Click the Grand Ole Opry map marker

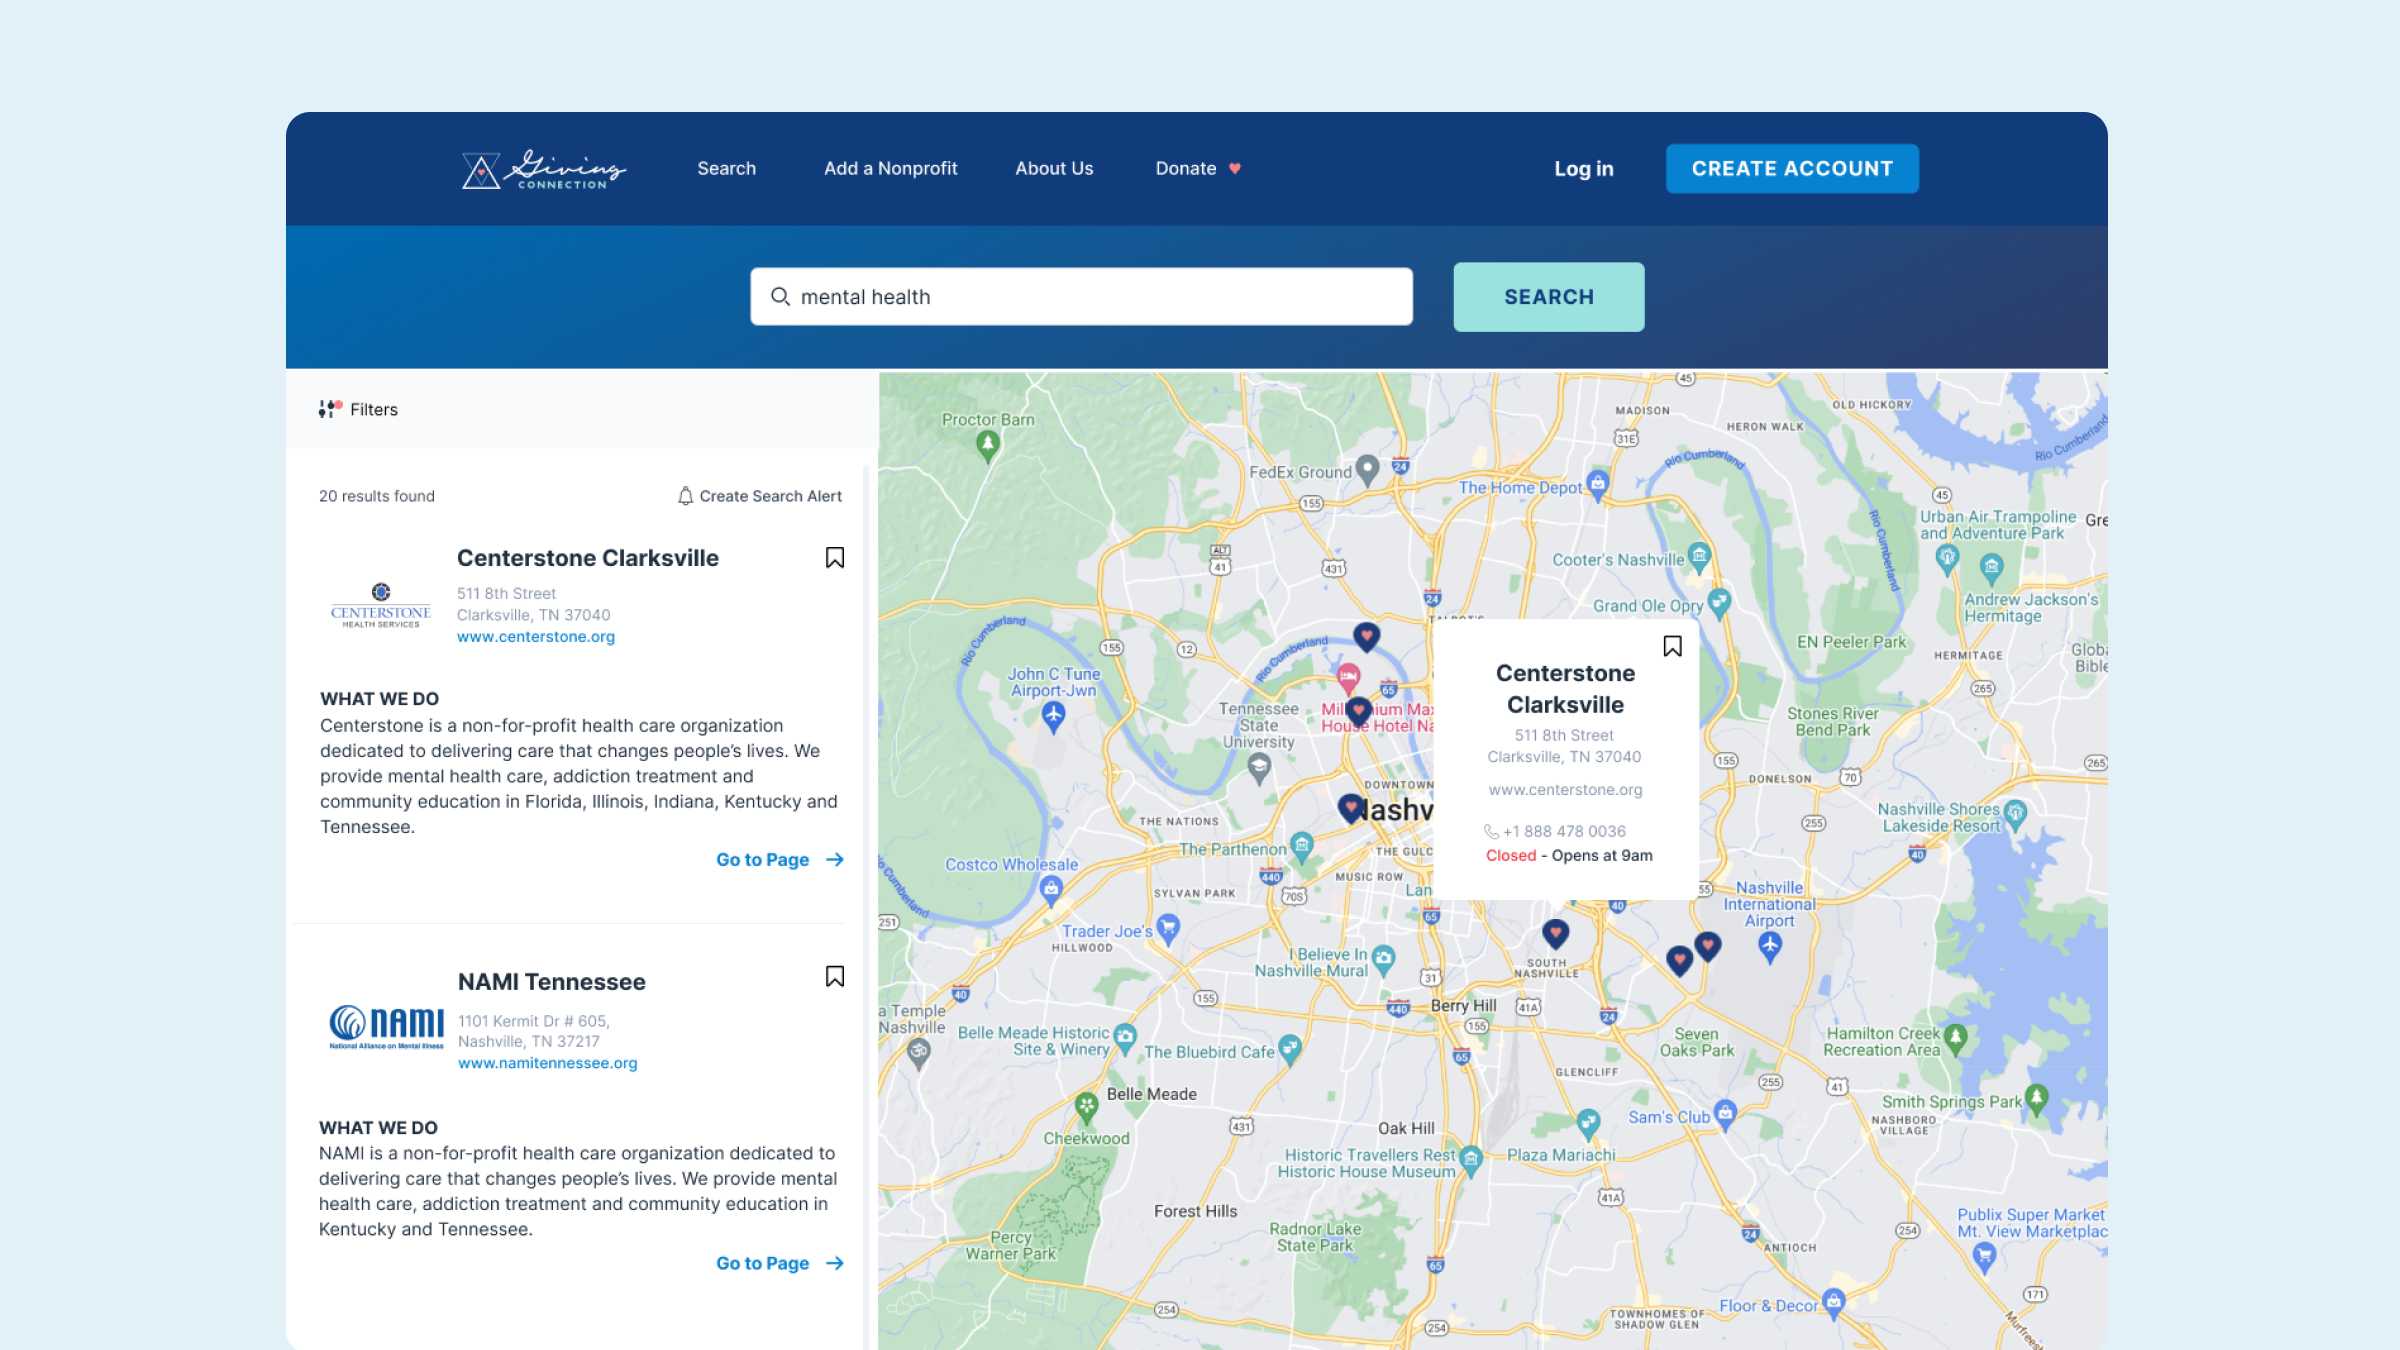(x=1719, y=603)
